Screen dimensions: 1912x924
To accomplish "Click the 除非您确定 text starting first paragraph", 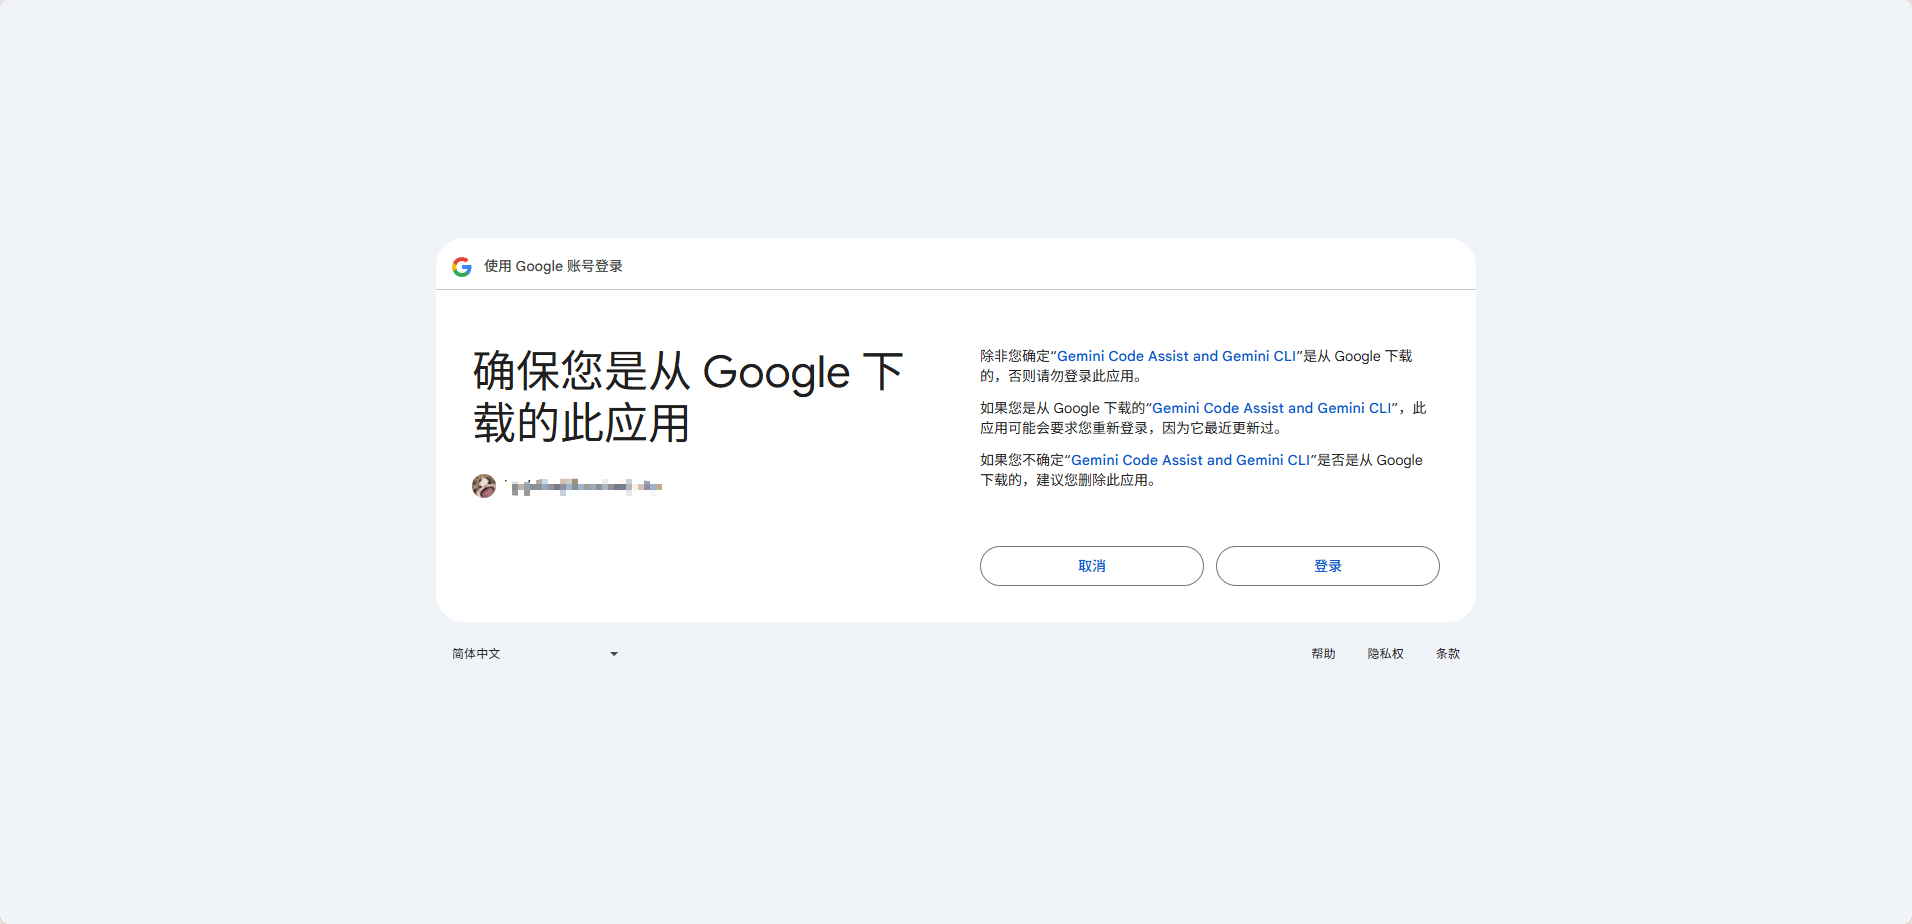I will click(x=1014, y=357).
